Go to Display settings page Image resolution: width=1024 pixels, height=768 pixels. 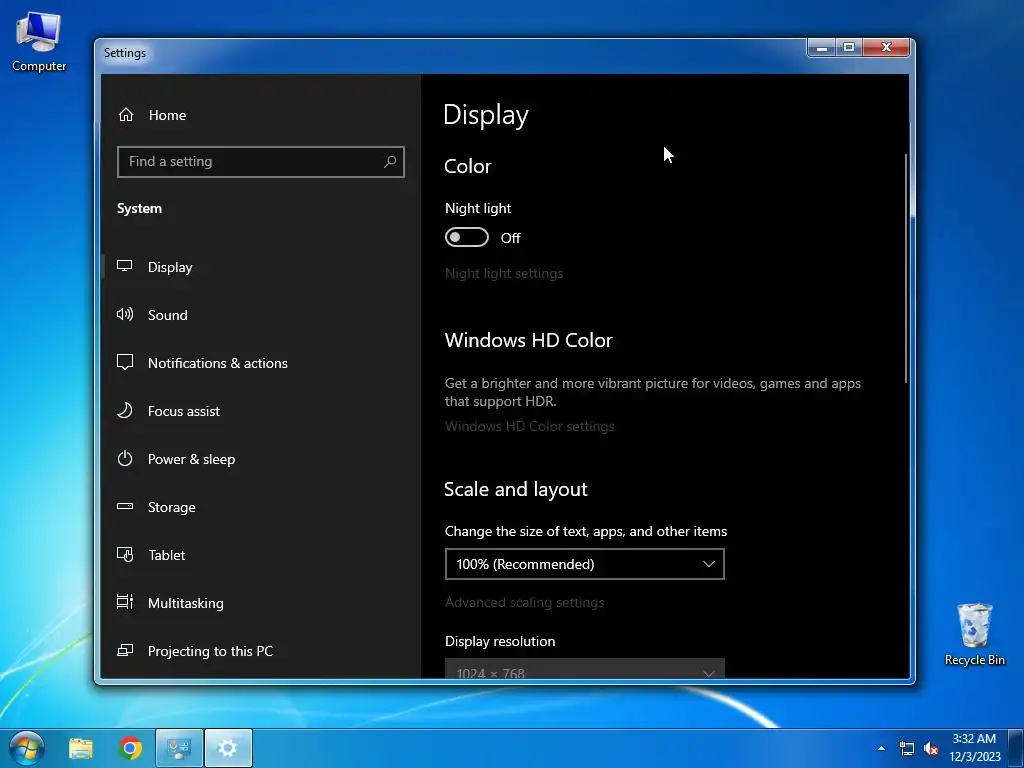coord(261,266)
